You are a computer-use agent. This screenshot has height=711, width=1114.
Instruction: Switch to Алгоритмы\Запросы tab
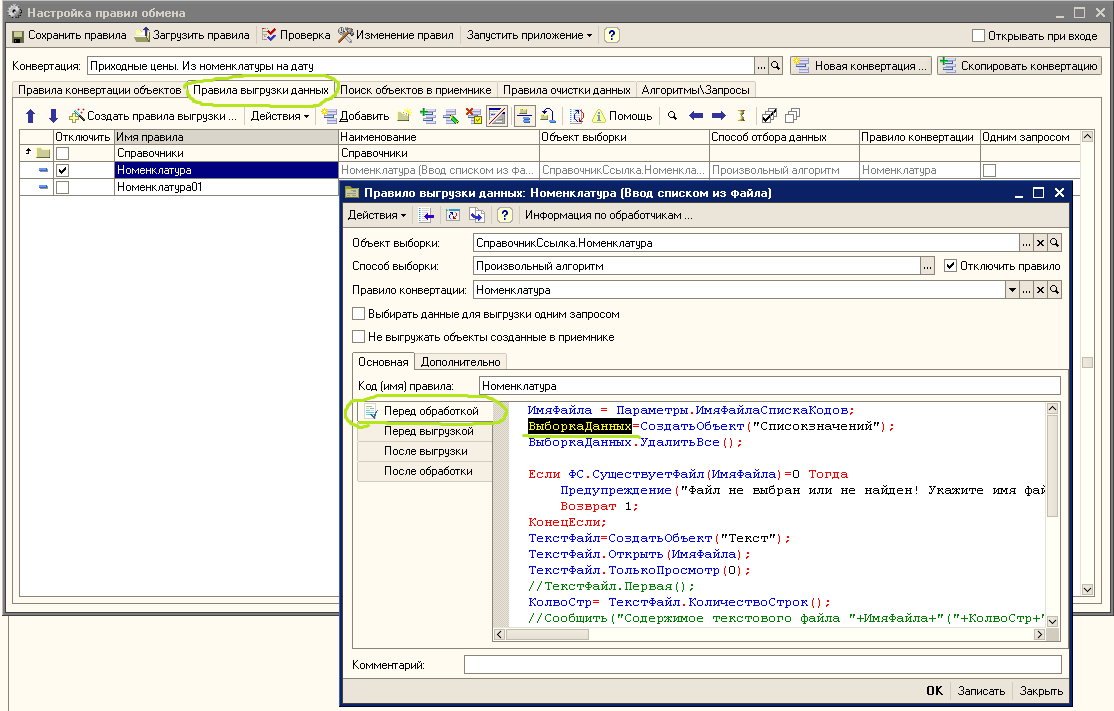pos(696,90)
